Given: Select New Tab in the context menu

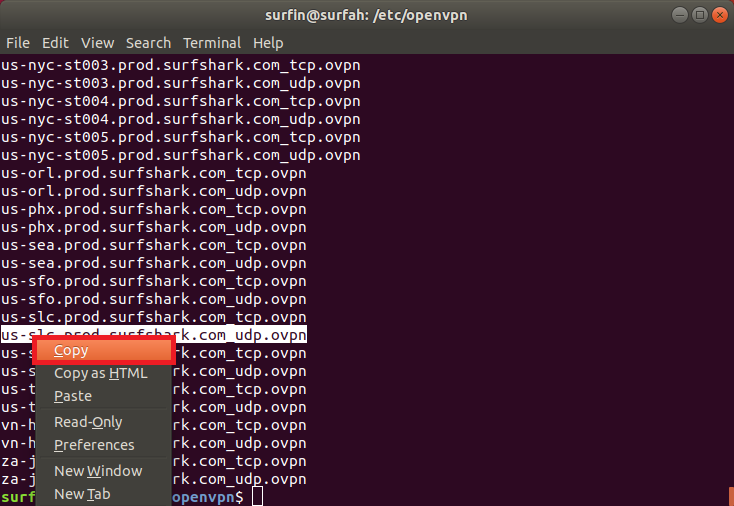Looking at the screenshot, I should (82, 494).
